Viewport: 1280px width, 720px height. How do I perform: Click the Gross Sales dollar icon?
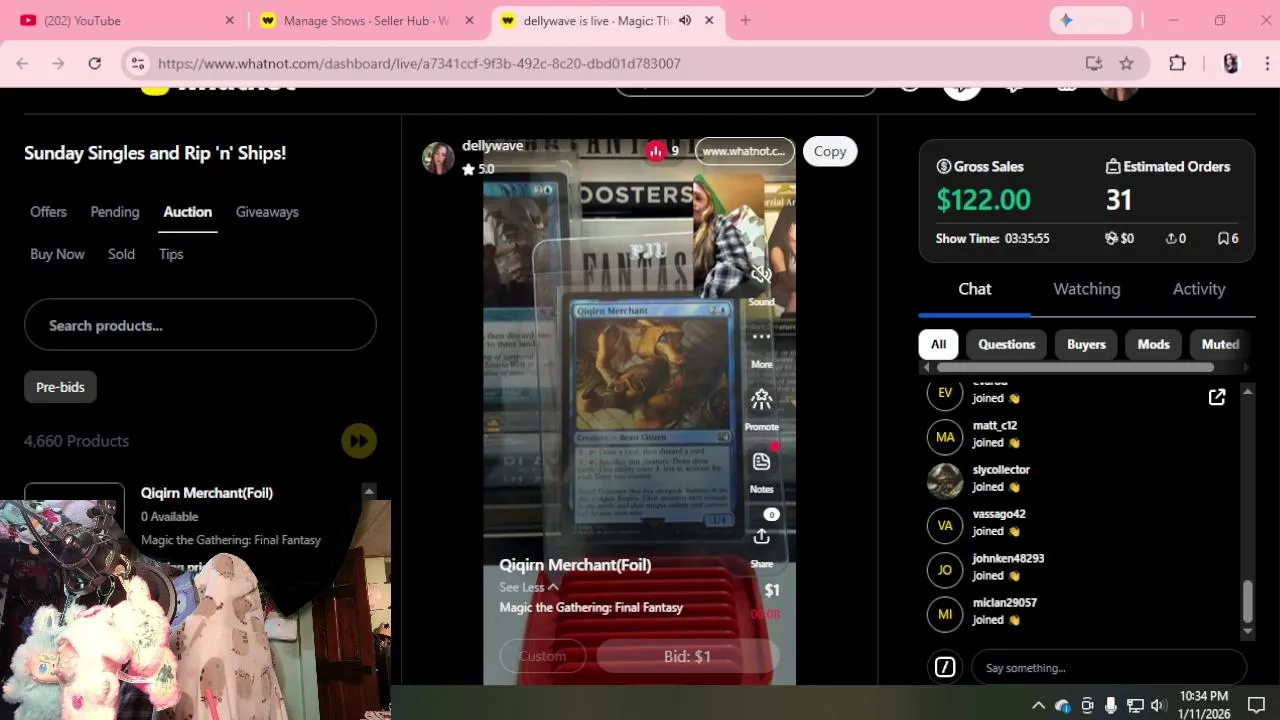coord(943,167)
